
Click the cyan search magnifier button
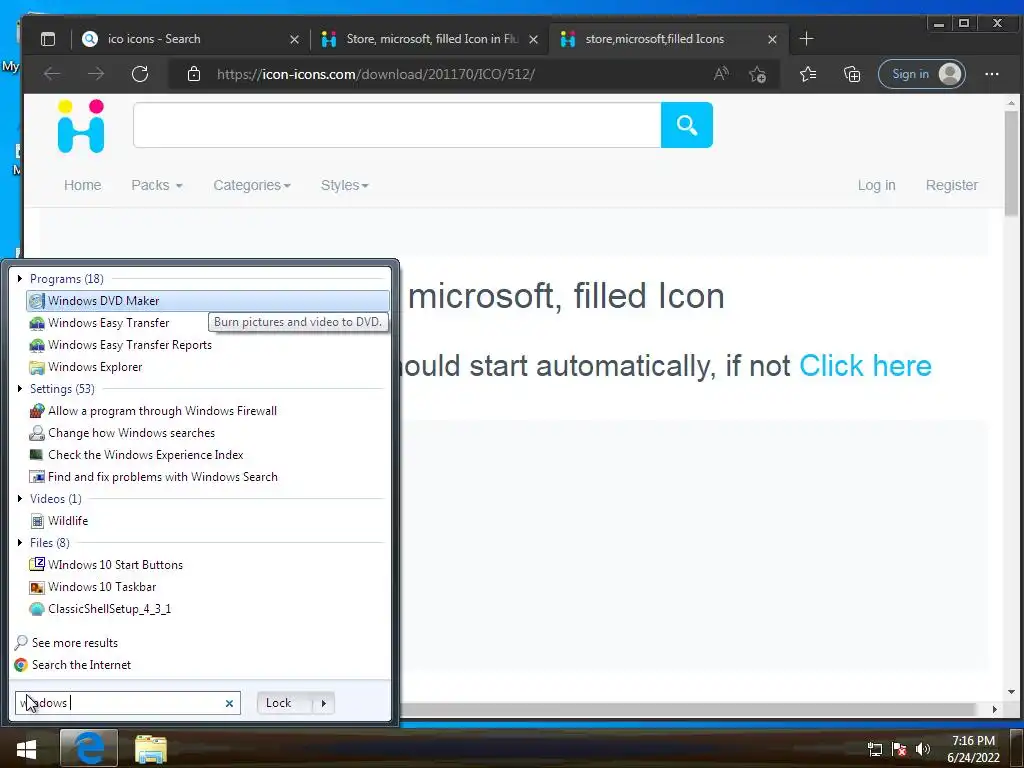686,125
